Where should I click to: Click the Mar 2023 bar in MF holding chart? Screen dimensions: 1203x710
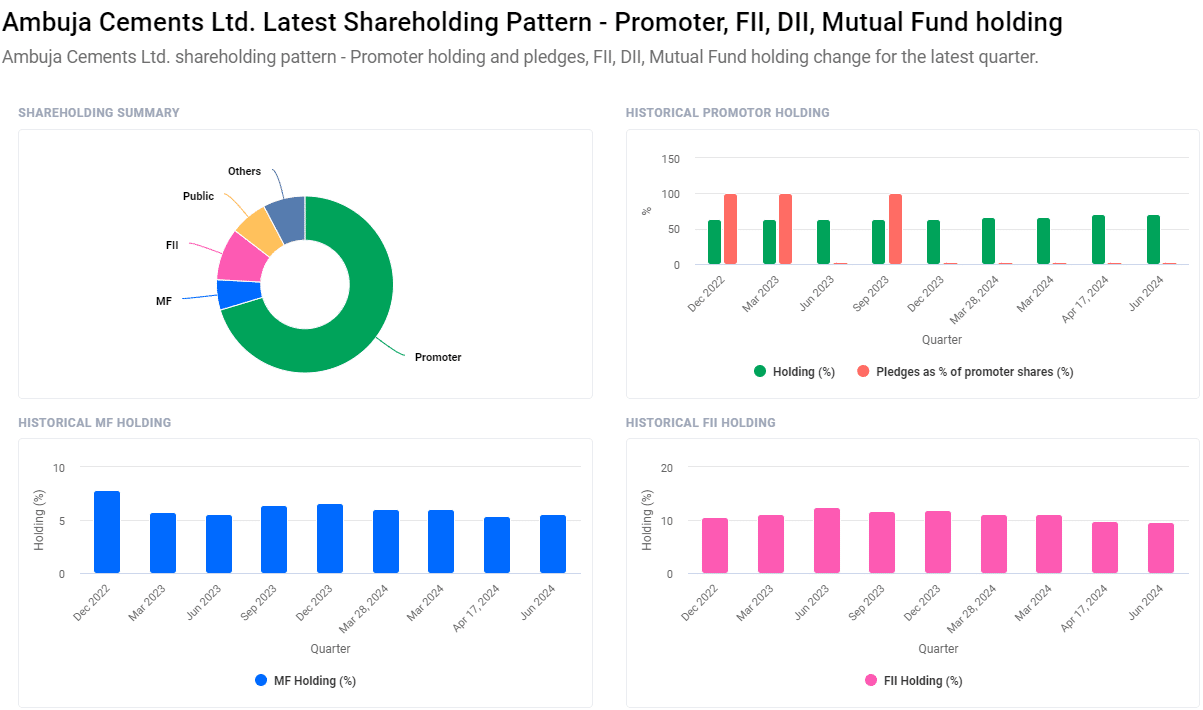tap(163, 543)
